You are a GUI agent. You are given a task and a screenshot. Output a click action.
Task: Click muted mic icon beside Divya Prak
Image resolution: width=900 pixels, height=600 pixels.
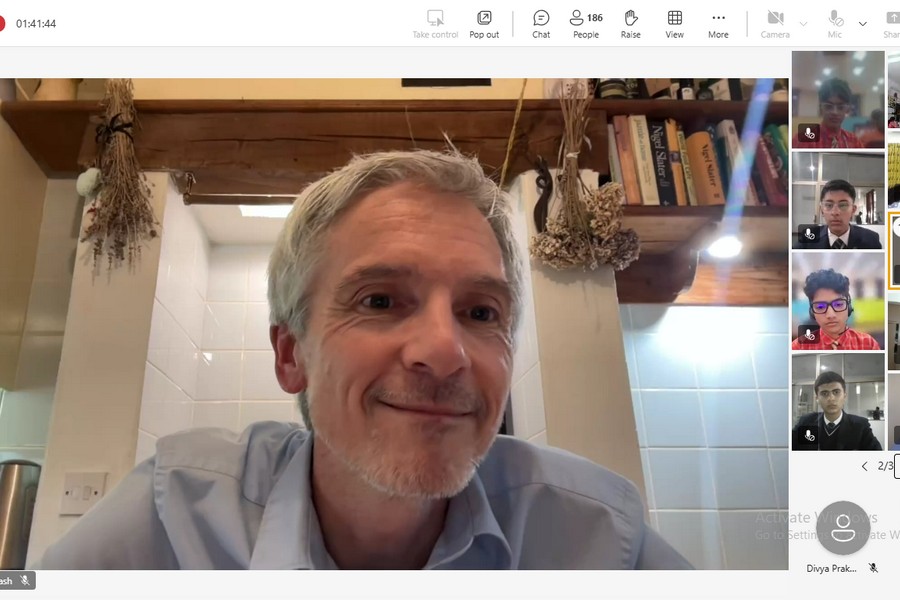click(x=873, y=568)
